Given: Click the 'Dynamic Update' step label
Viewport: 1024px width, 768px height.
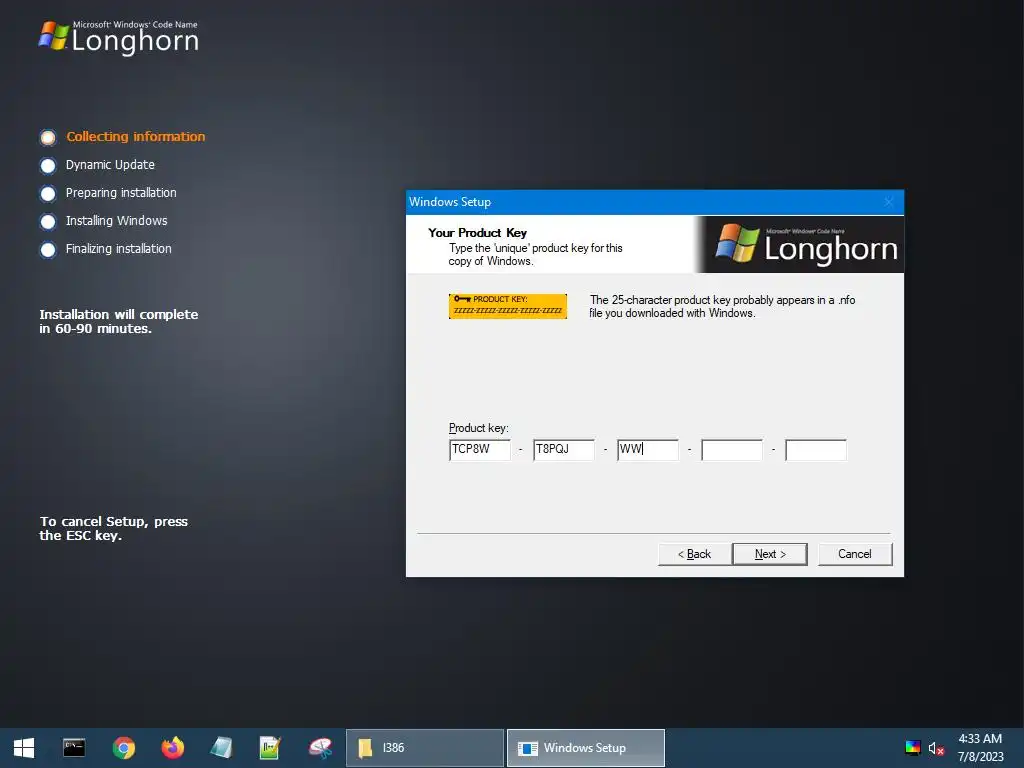Looking at the screenshot, I should 110,165.
